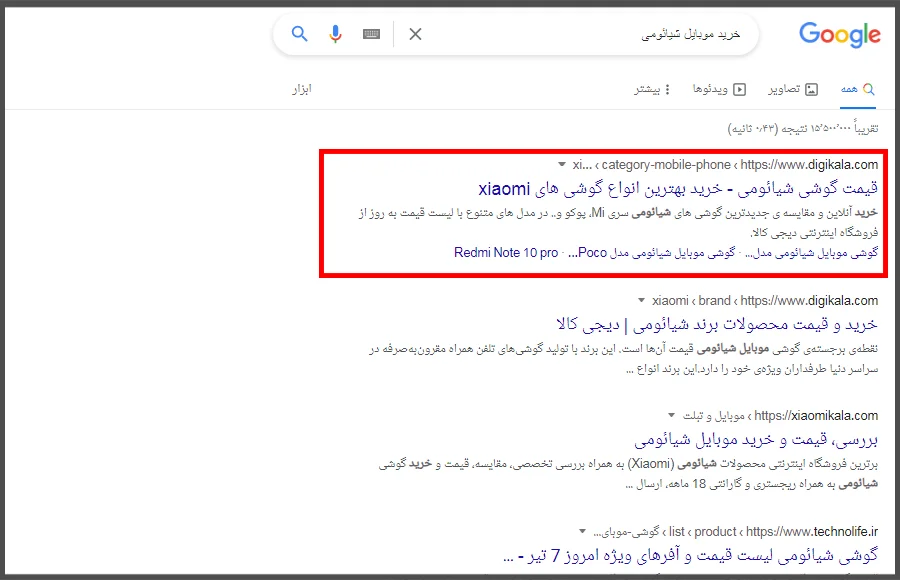This screenshot has height=580, width=900.
Task: Click the play icon beside ویدئوها tab
Action: pos(738,89)
